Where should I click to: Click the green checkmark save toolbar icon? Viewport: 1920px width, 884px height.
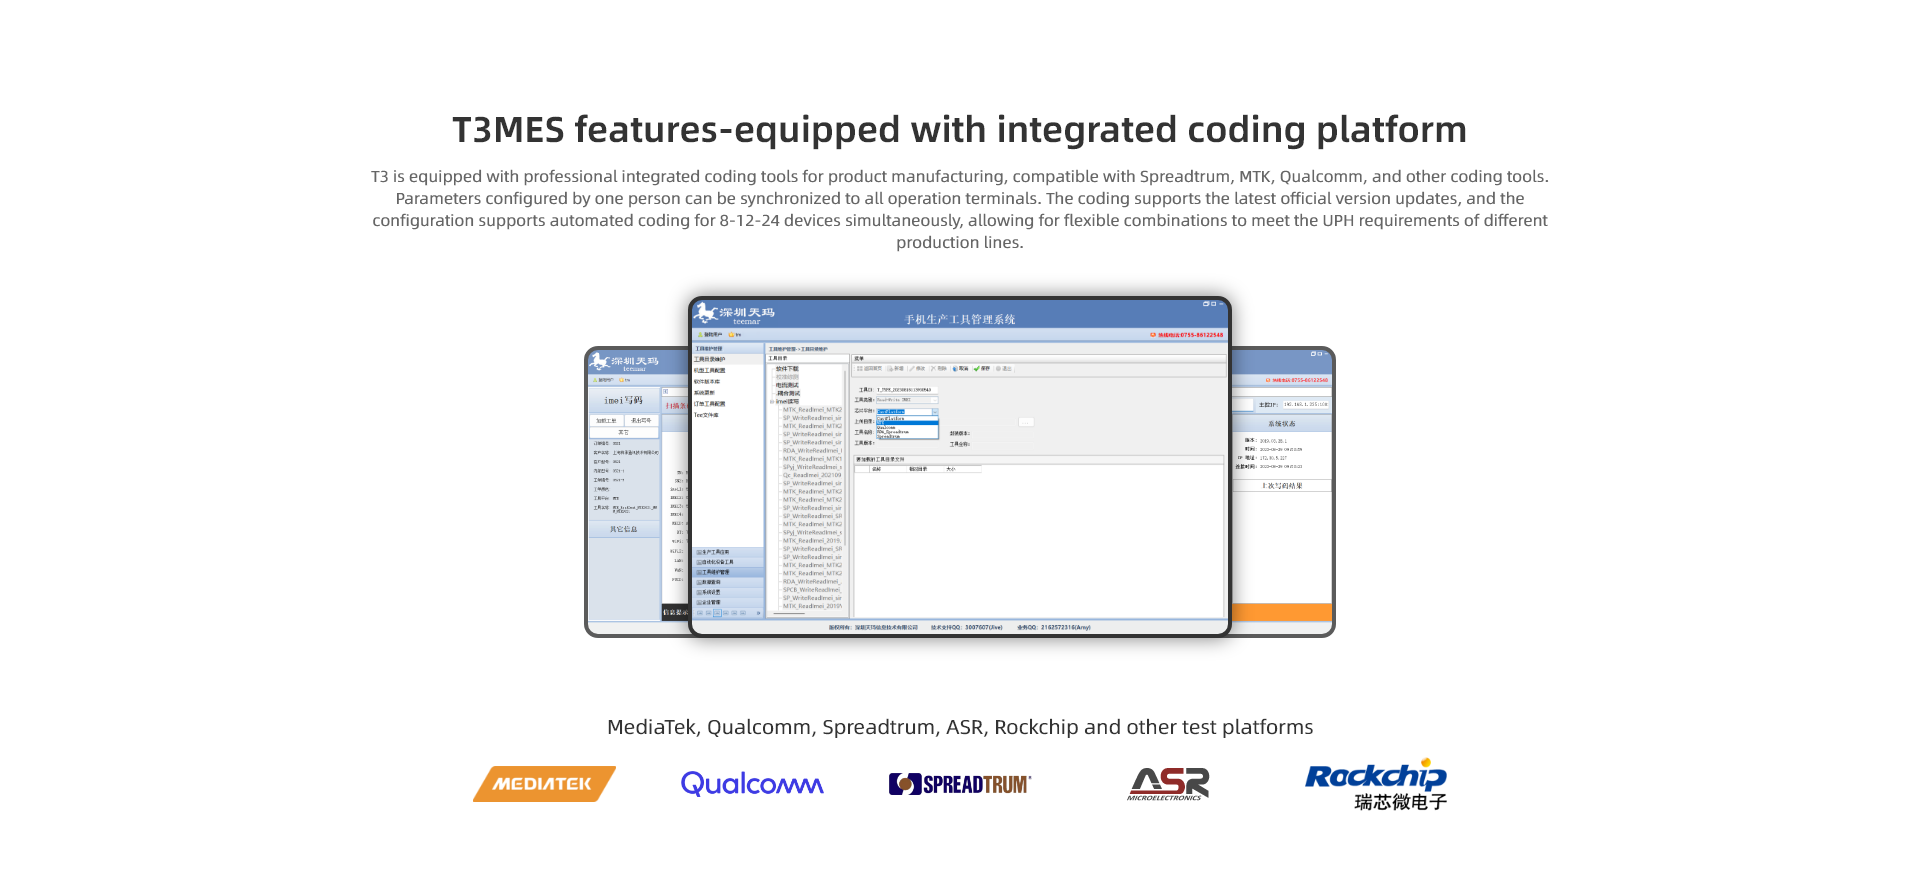[977, 369]
